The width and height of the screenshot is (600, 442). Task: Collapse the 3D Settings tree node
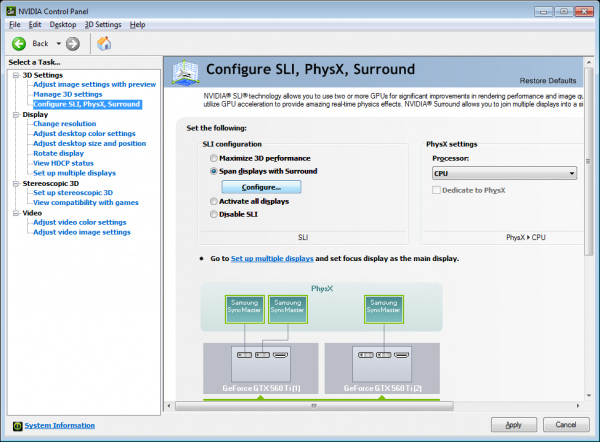16,75
